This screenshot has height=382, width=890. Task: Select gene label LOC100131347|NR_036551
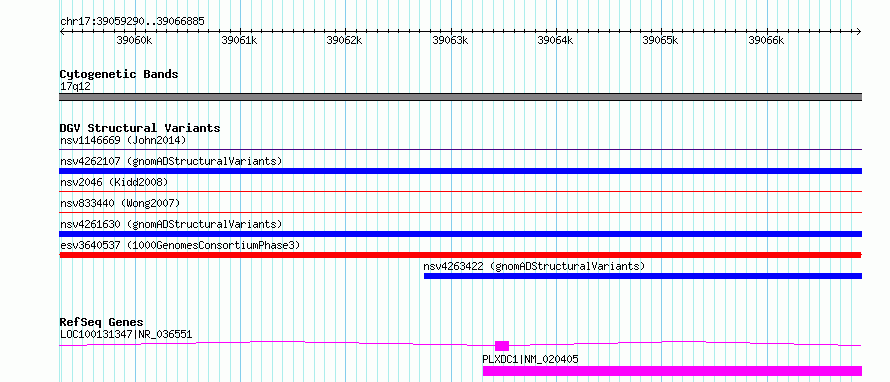pyautogui.click(x=126, y=334)
